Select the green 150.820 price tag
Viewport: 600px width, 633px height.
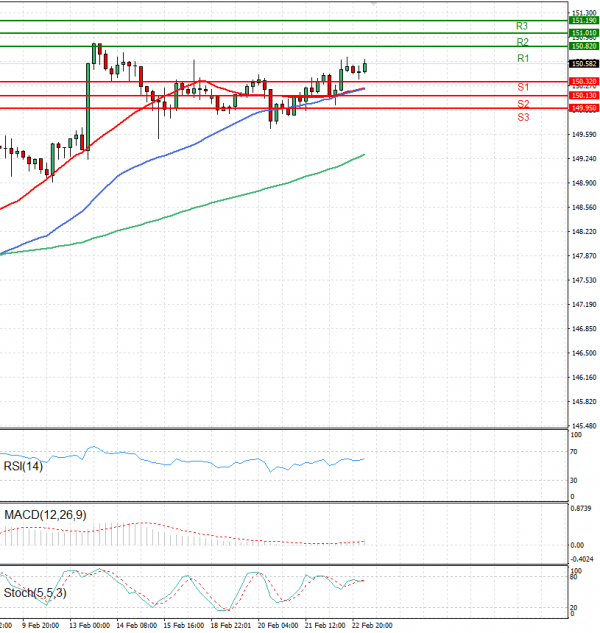click(x=584, y=46)
